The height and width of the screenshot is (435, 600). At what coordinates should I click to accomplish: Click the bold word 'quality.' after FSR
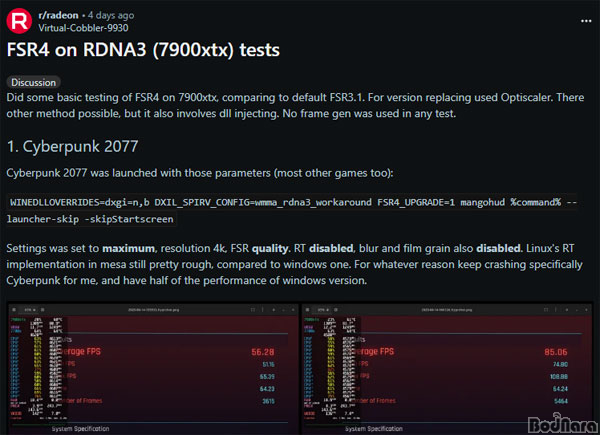tap(271, 249)
